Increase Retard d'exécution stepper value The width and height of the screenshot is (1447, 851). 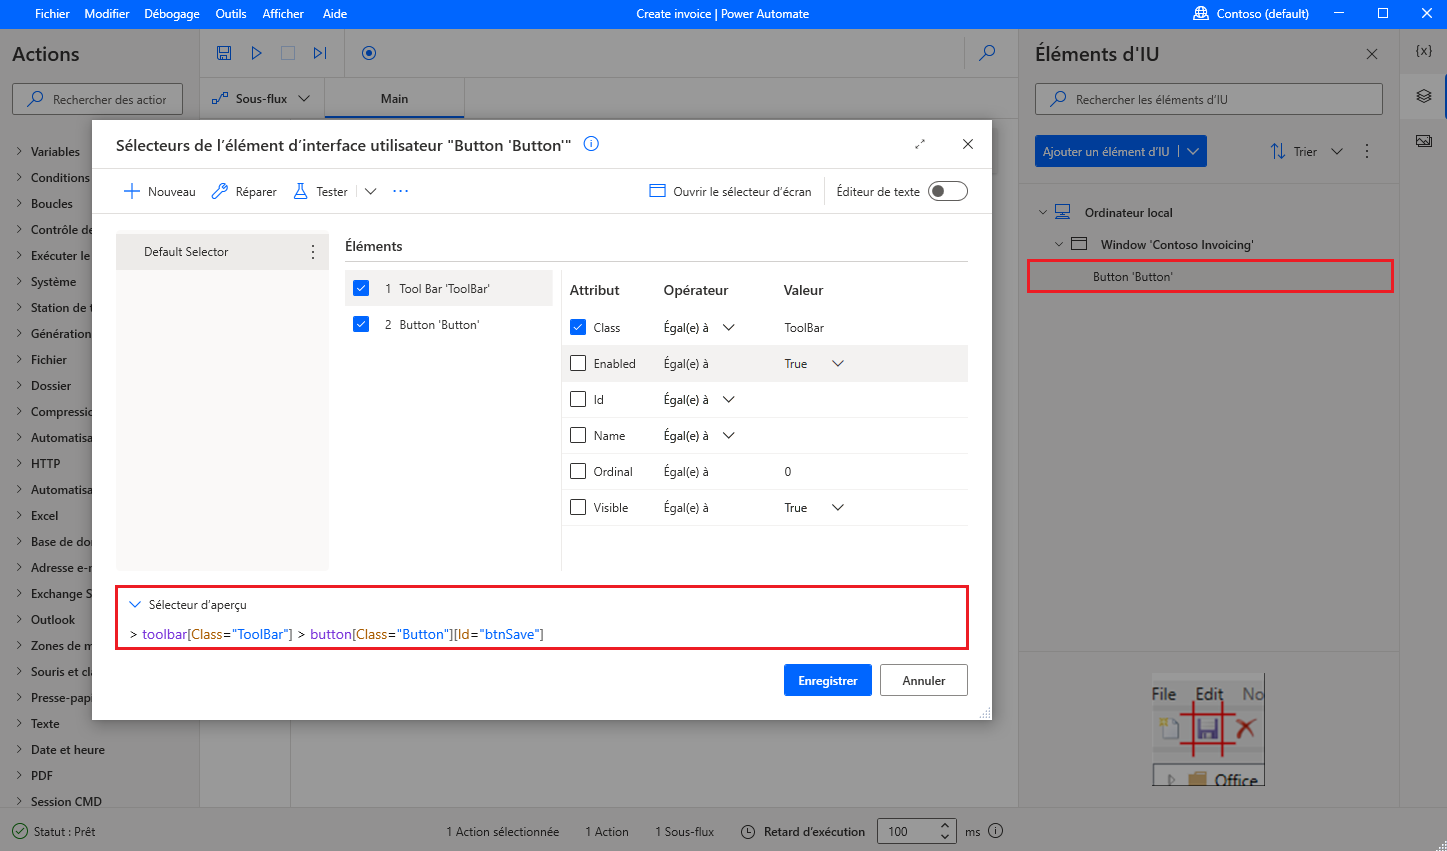click(945, 826)
